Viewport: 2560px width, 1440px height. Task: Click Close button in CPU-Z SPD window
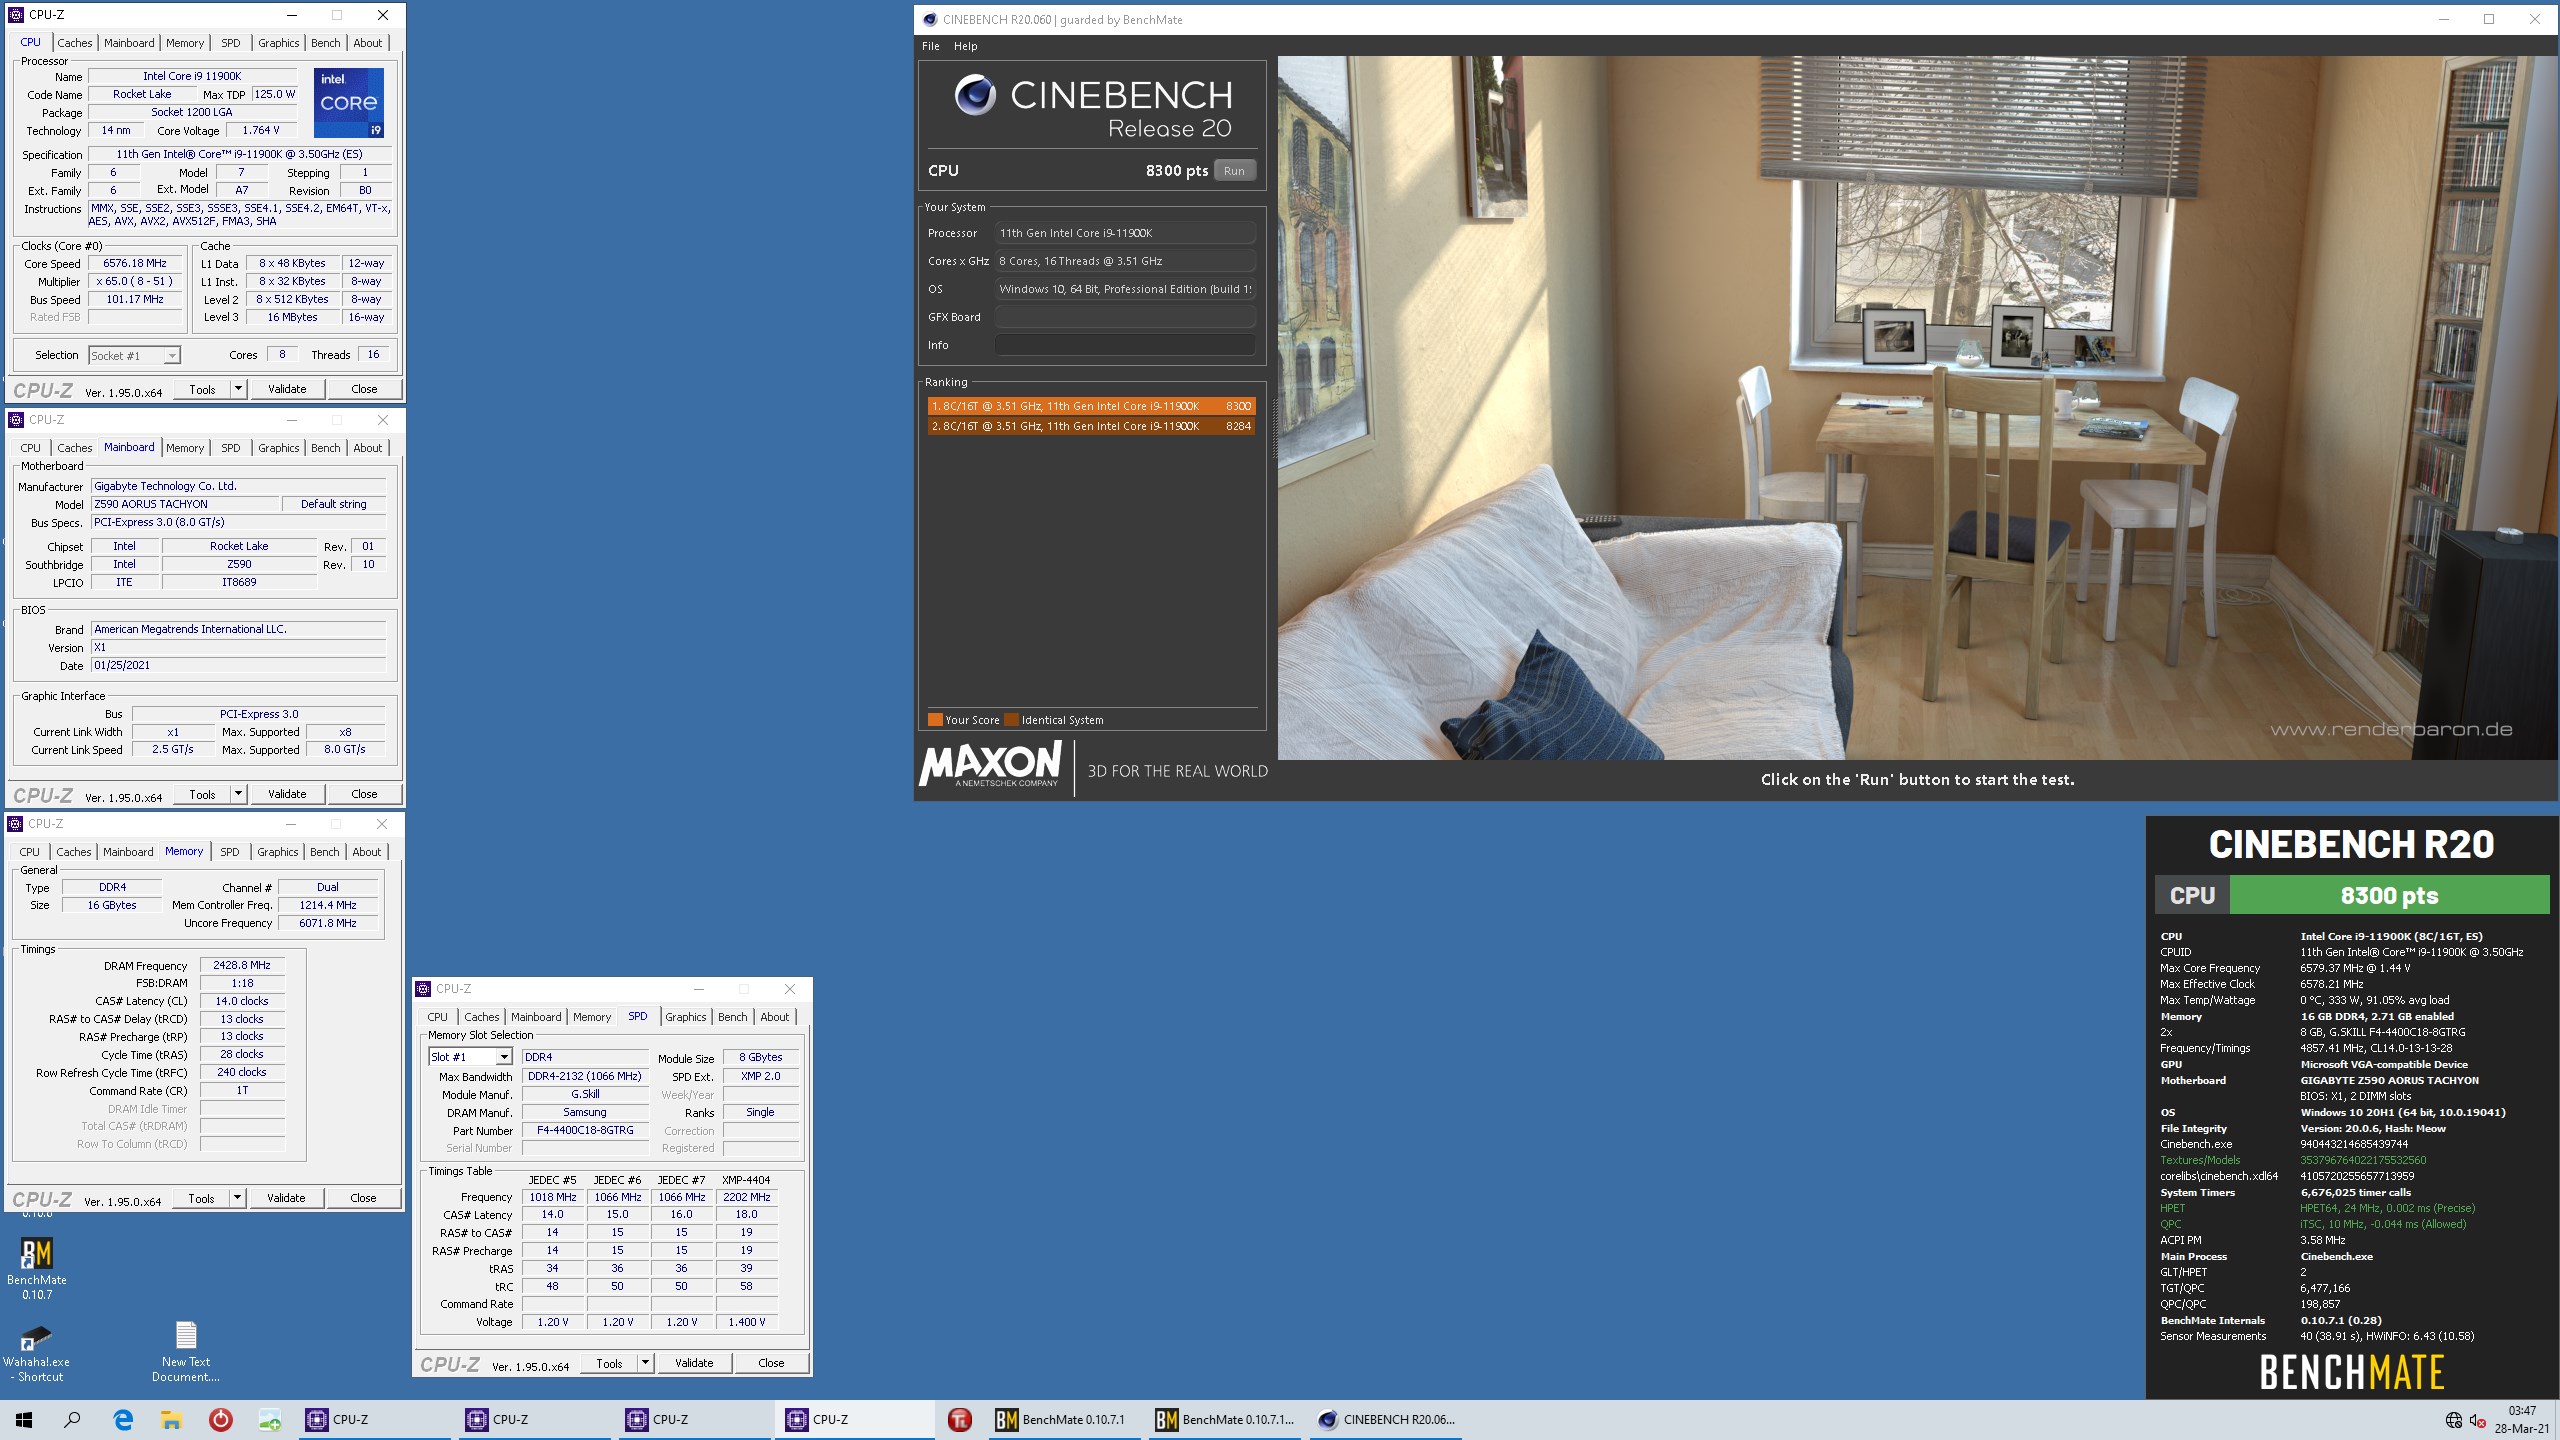click(771, 1363)
